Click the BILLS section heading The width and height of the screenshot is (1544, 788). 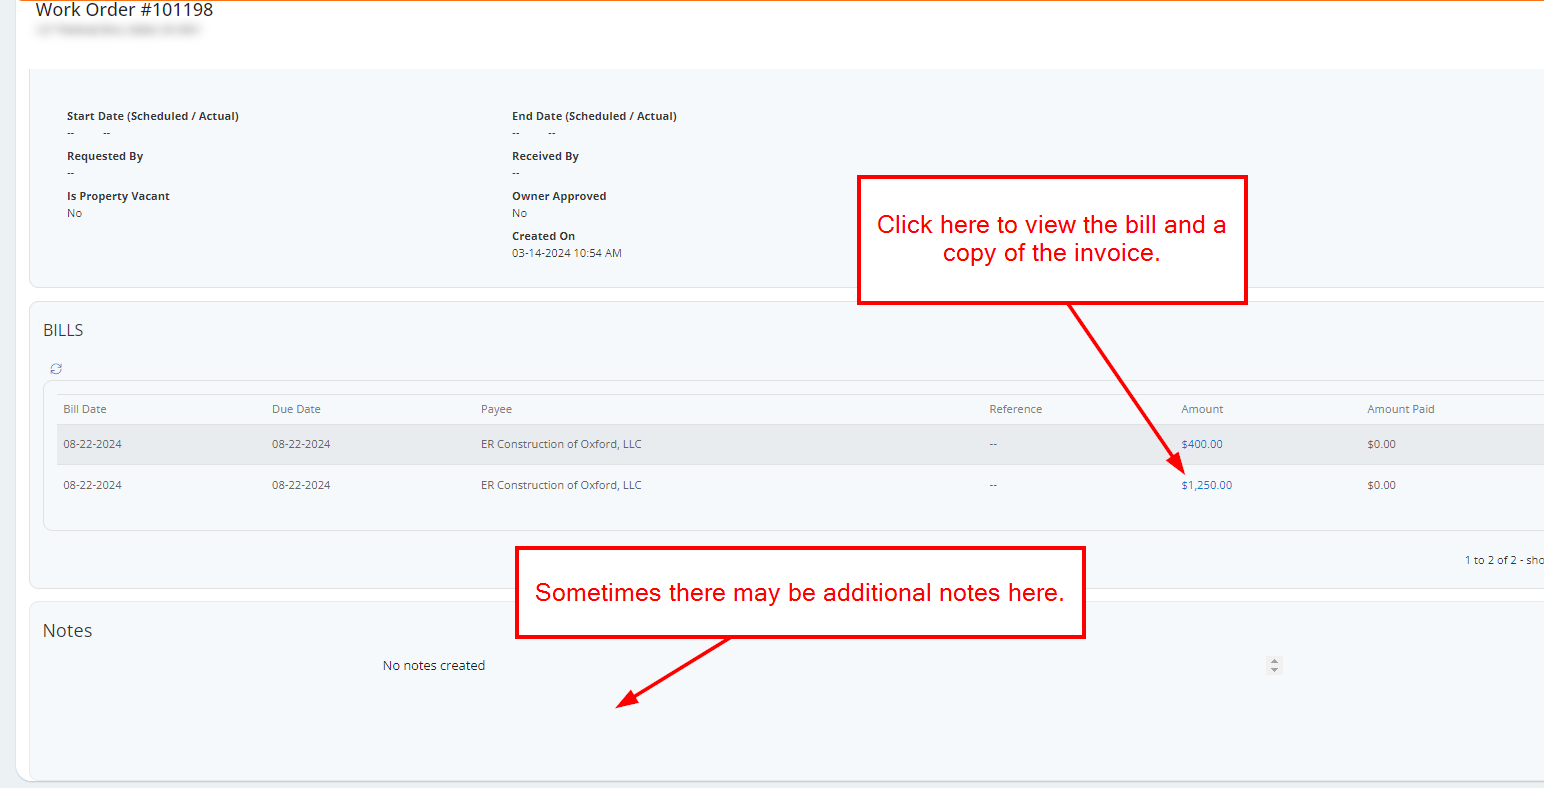point(63,330)
